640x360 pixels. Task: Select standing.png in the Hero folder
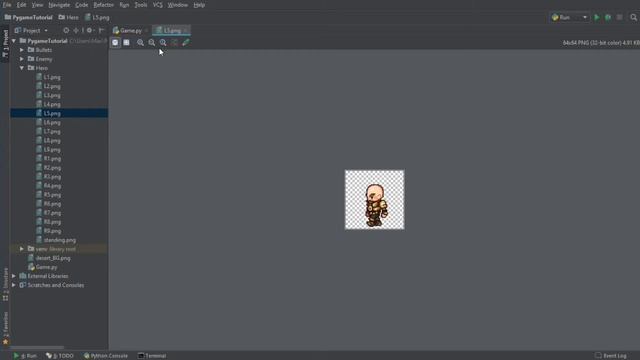coord(60,240)
